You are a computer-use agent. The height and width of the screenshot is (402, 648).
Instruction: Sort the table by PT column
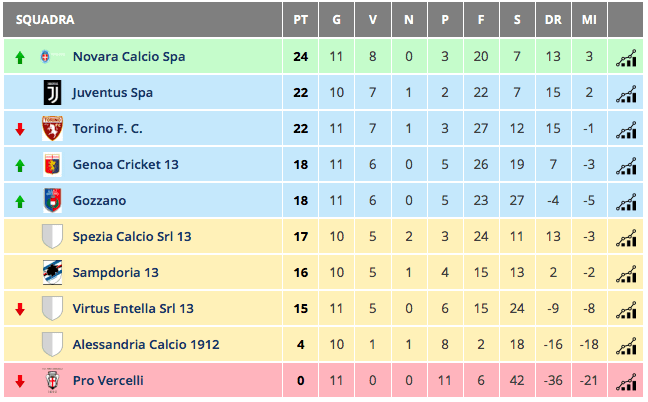click(301, 20)
